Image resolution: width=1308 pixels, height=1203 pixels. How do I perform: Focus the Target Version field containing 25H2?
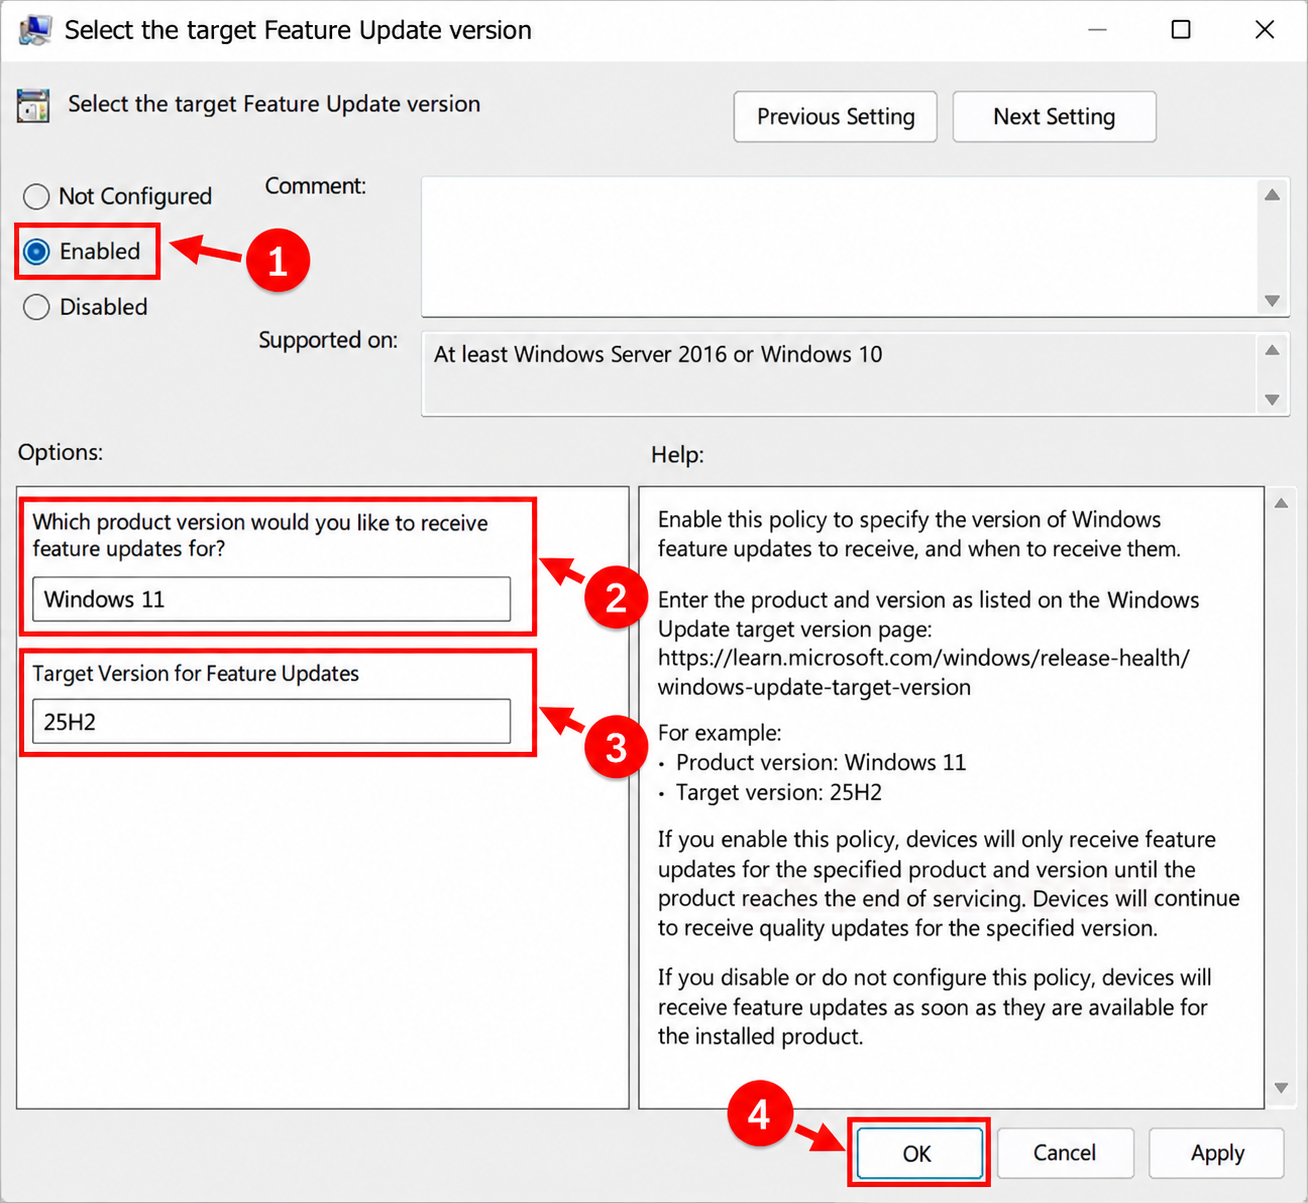[271, 721]
